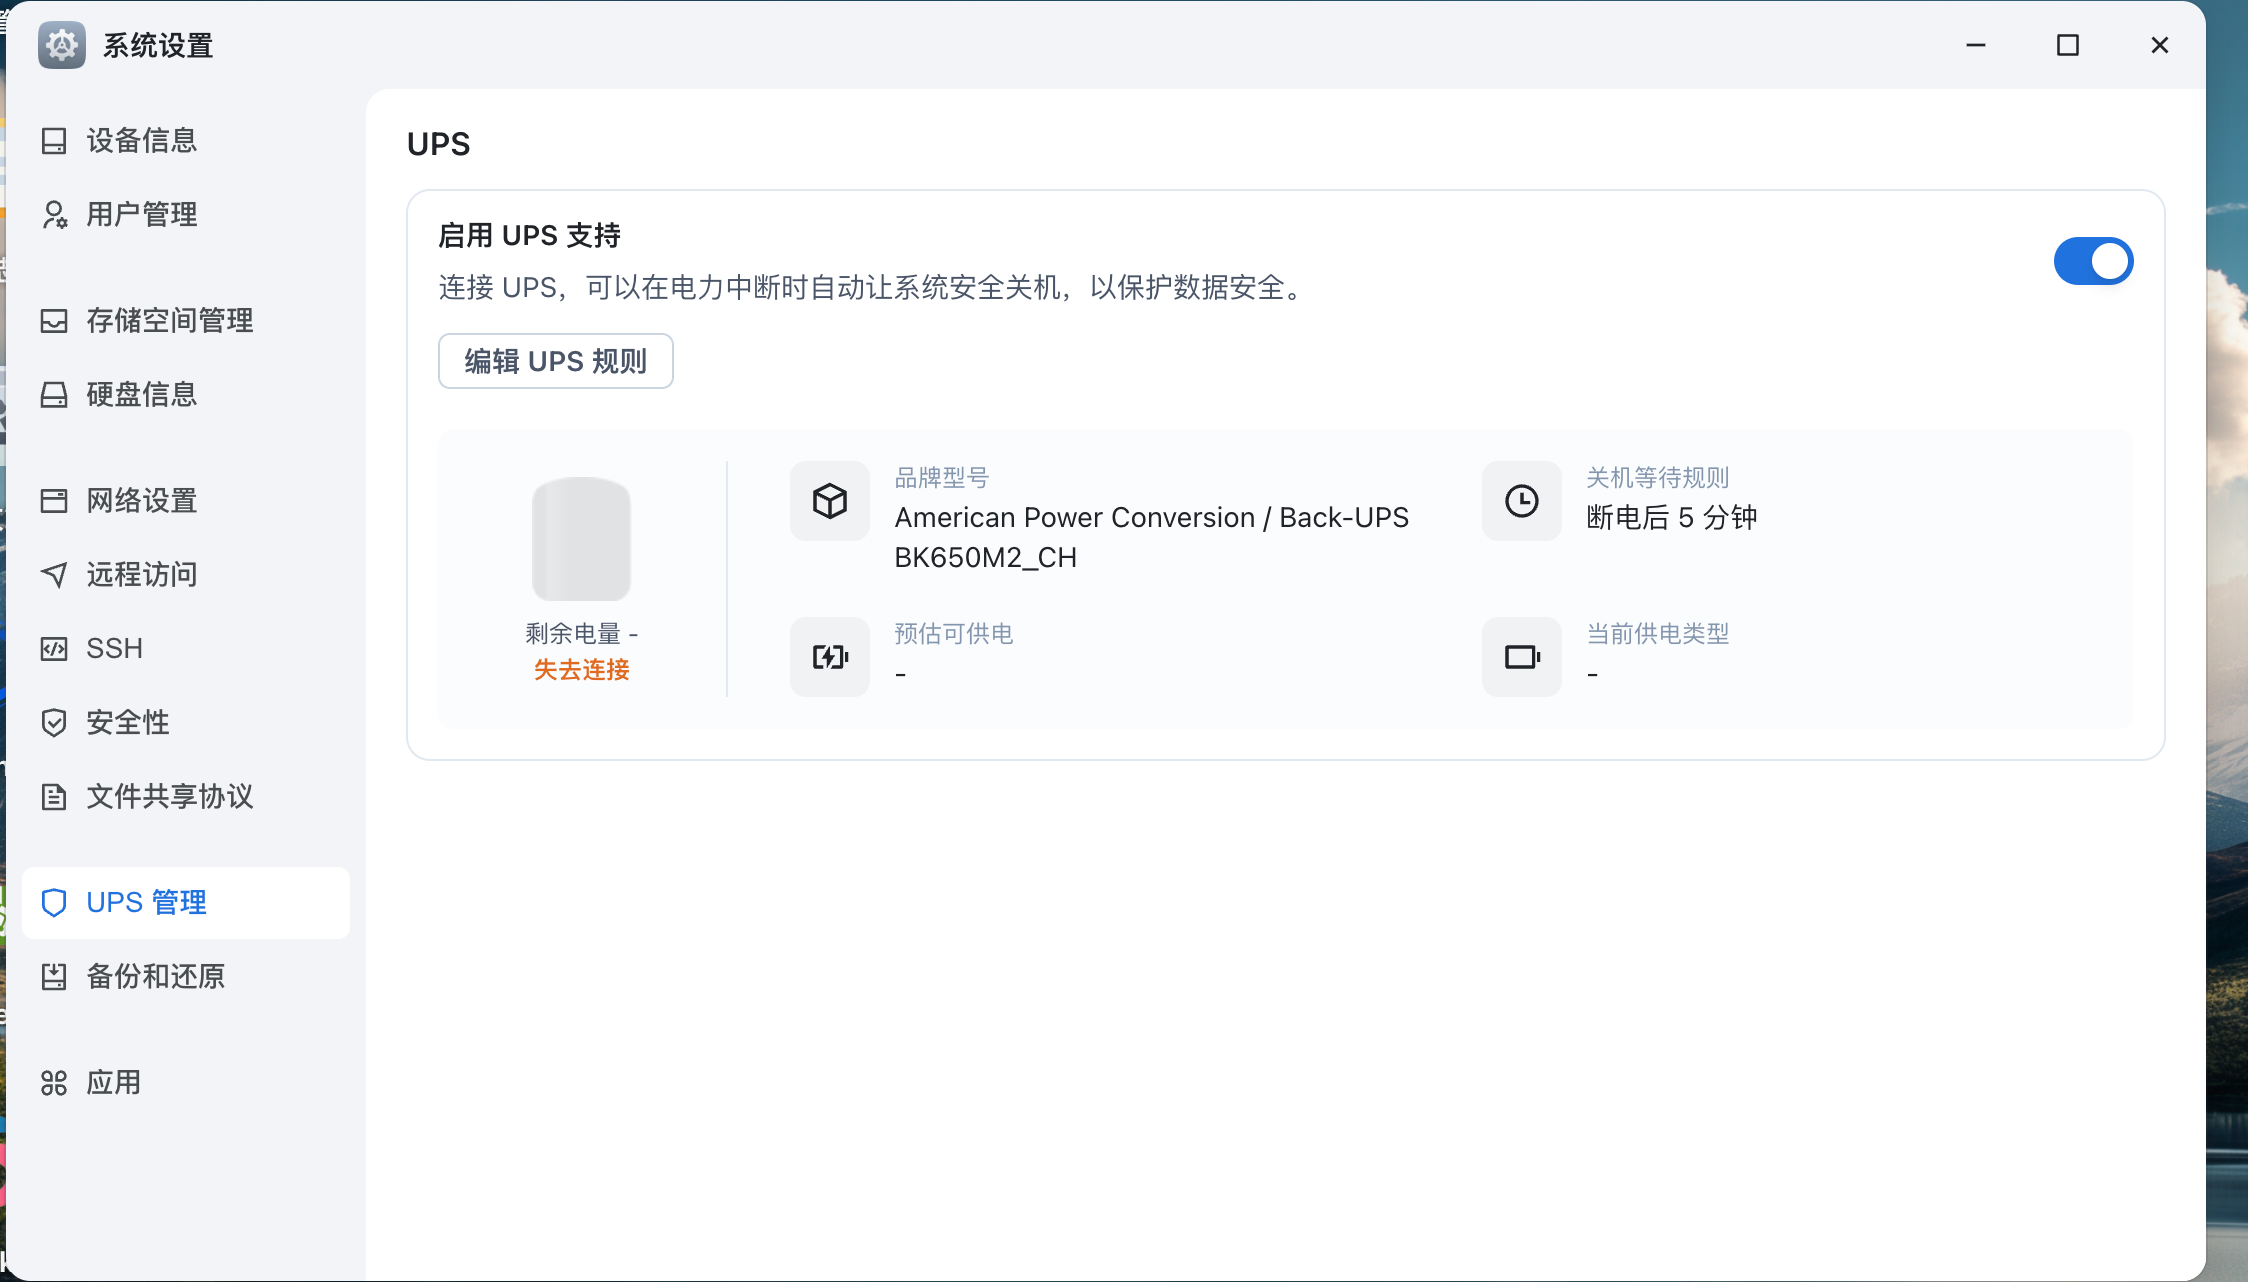
Task: Go to 文件共享协议 settings
Action: [x=186, y=797]
